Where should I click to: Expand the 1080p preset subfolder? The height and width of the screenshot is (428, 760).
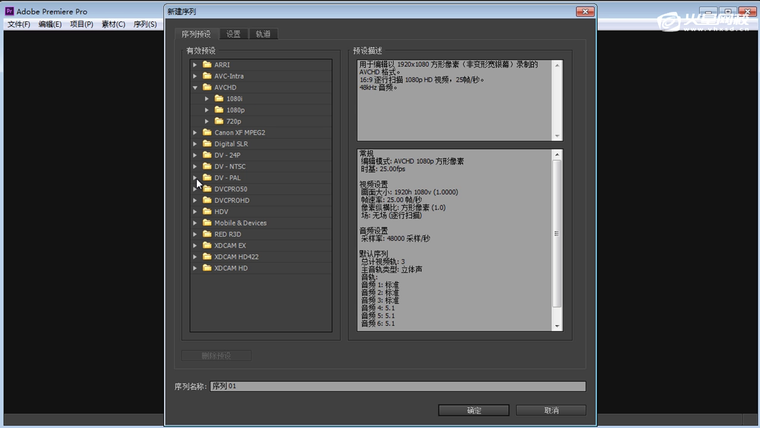click(207, 110)
